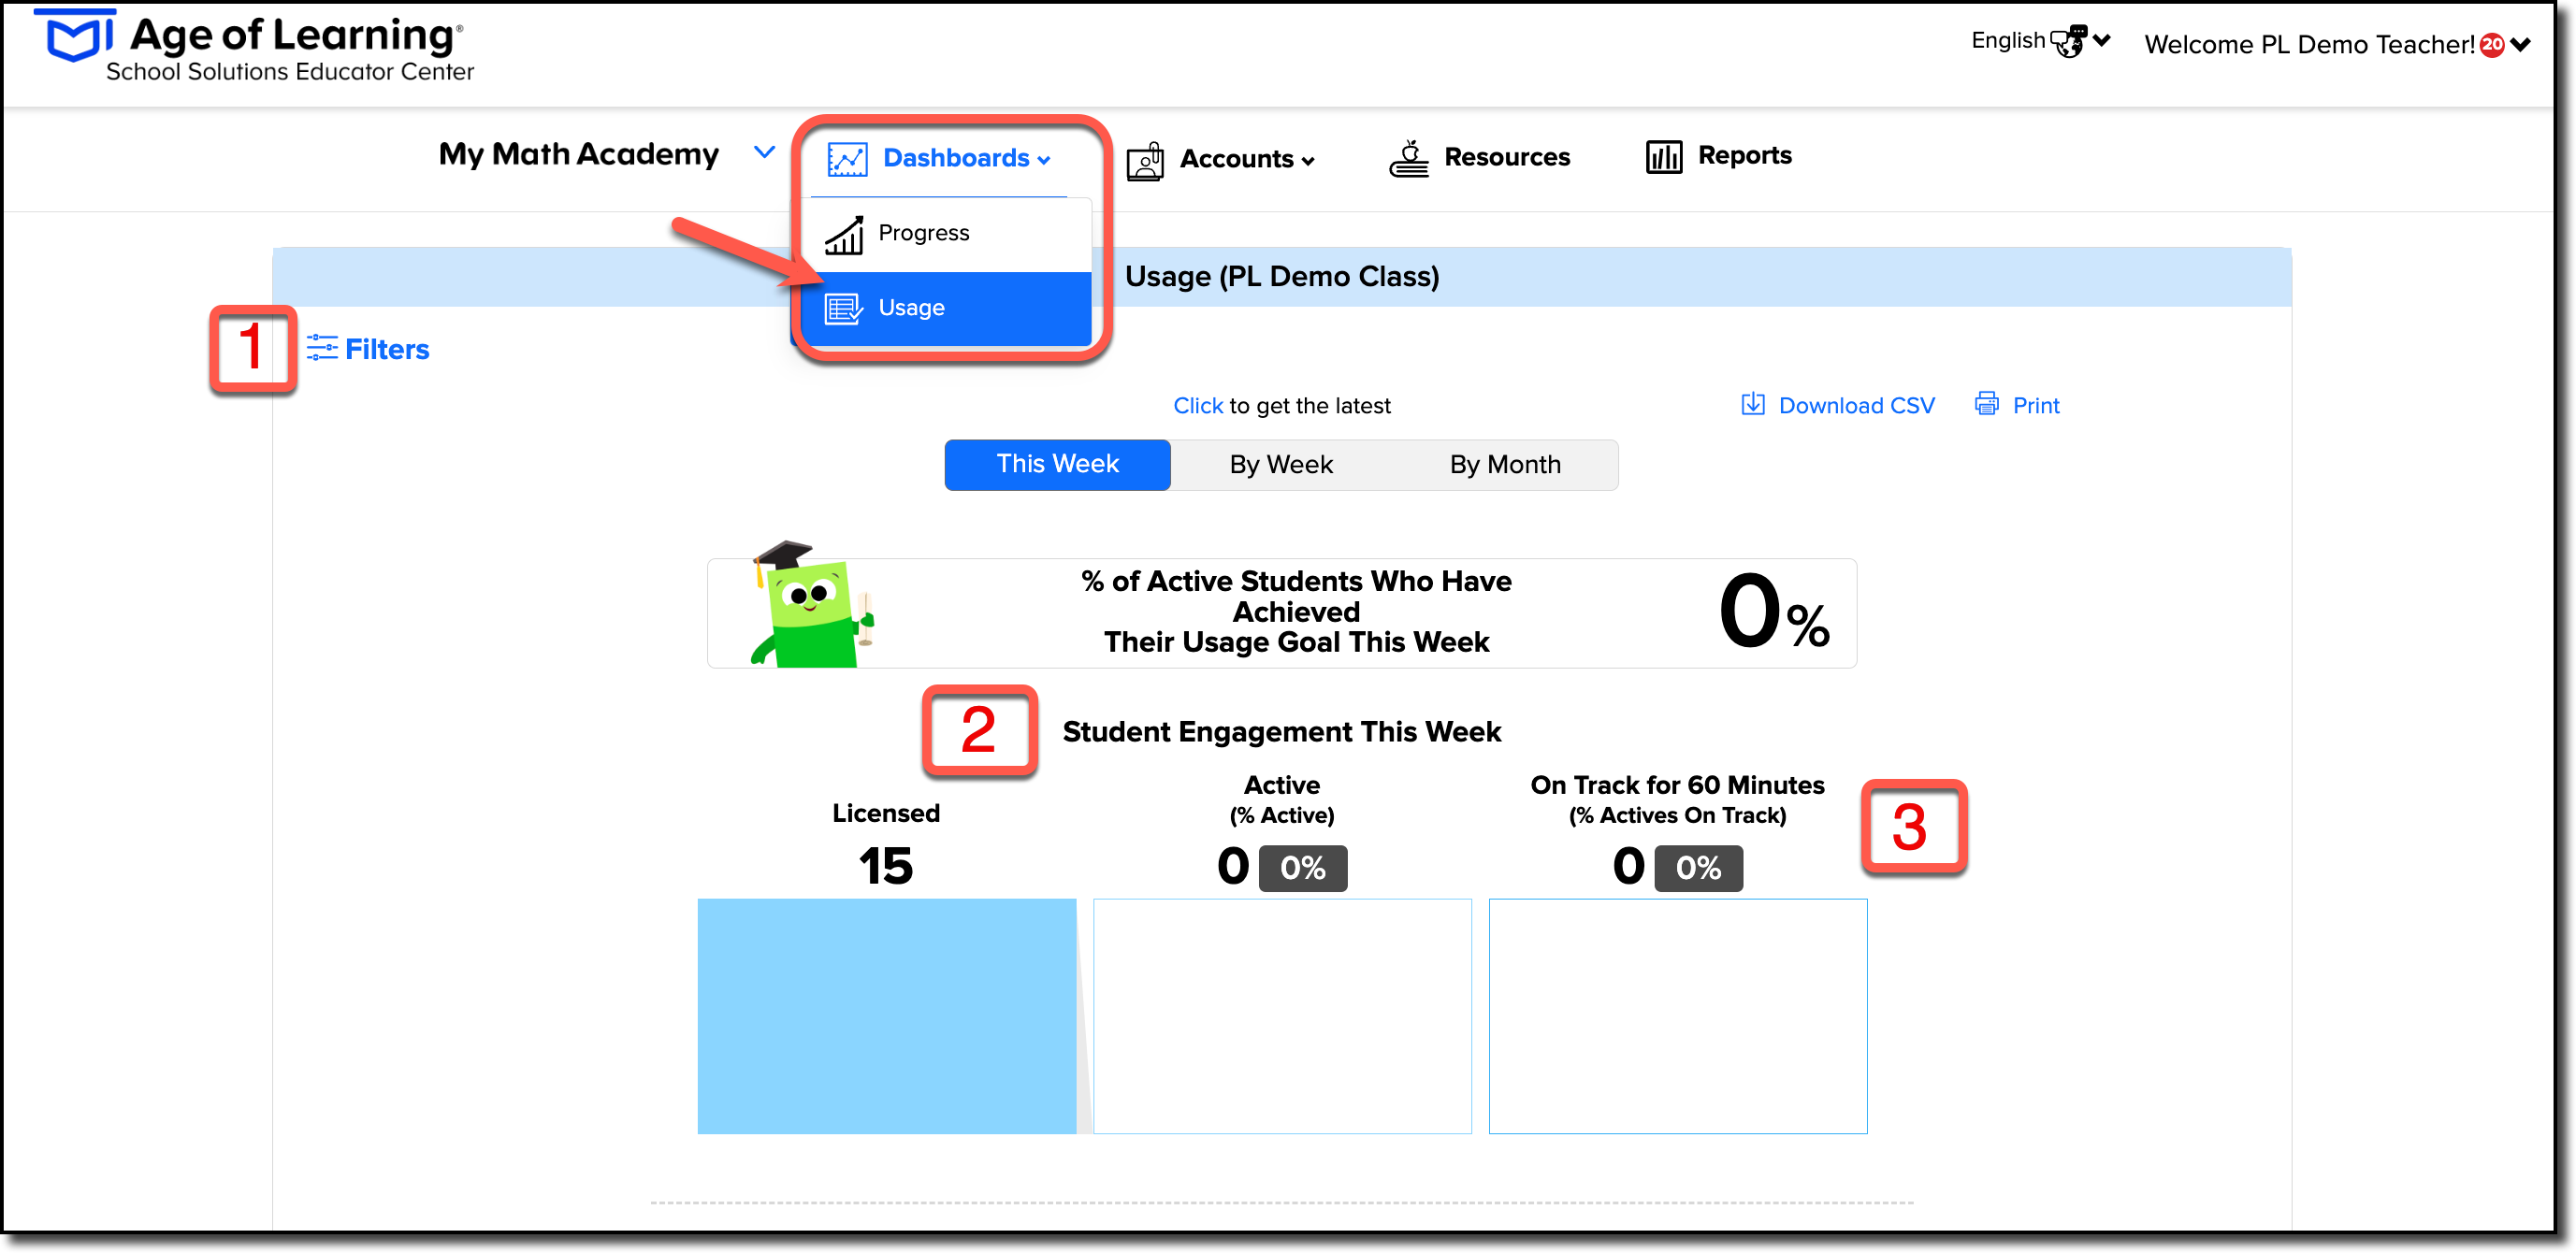Click the Licensed column label

[x=886, y=813]
